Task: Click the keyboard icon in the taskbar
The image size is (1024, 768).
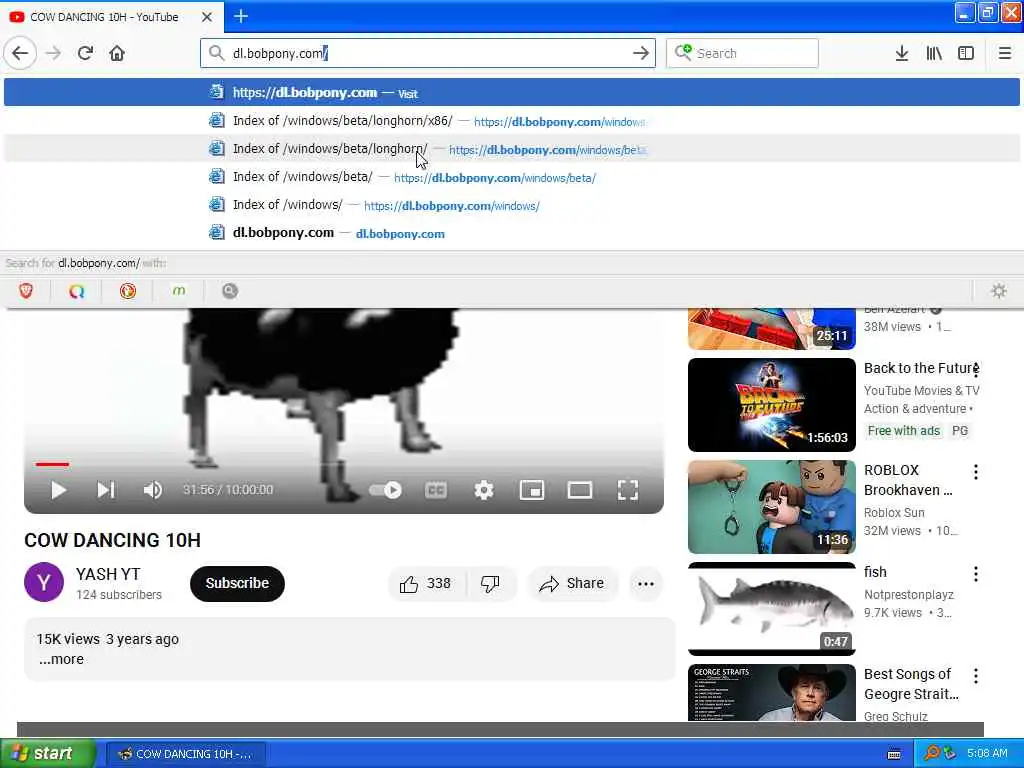Action: coord(894,754)
